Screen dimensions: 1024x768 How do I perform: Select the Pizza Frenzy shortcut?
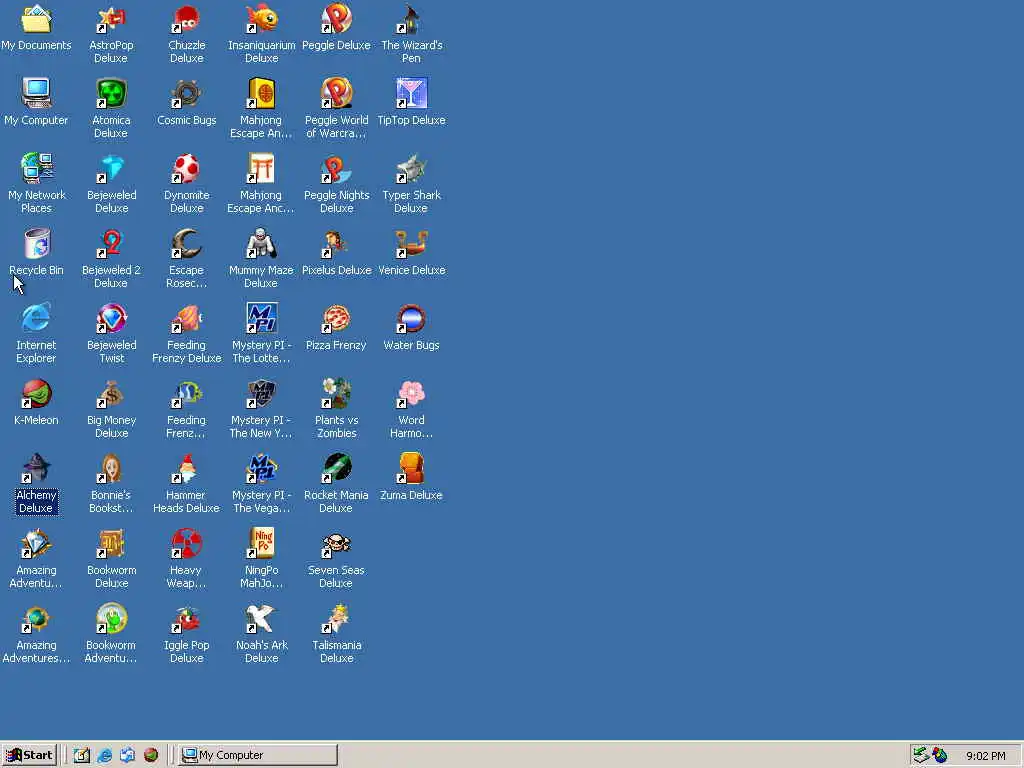click(337, 319)
